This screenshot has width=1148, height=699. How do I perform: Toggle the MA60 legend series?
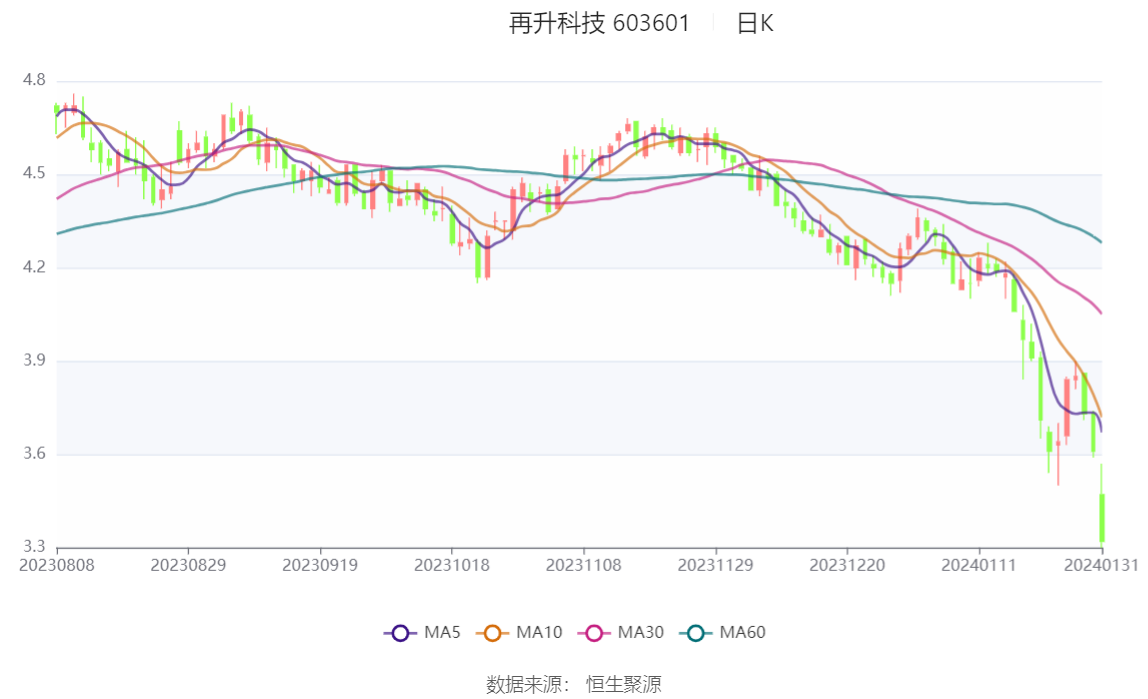pyautogui.click(x=723, y=632)
